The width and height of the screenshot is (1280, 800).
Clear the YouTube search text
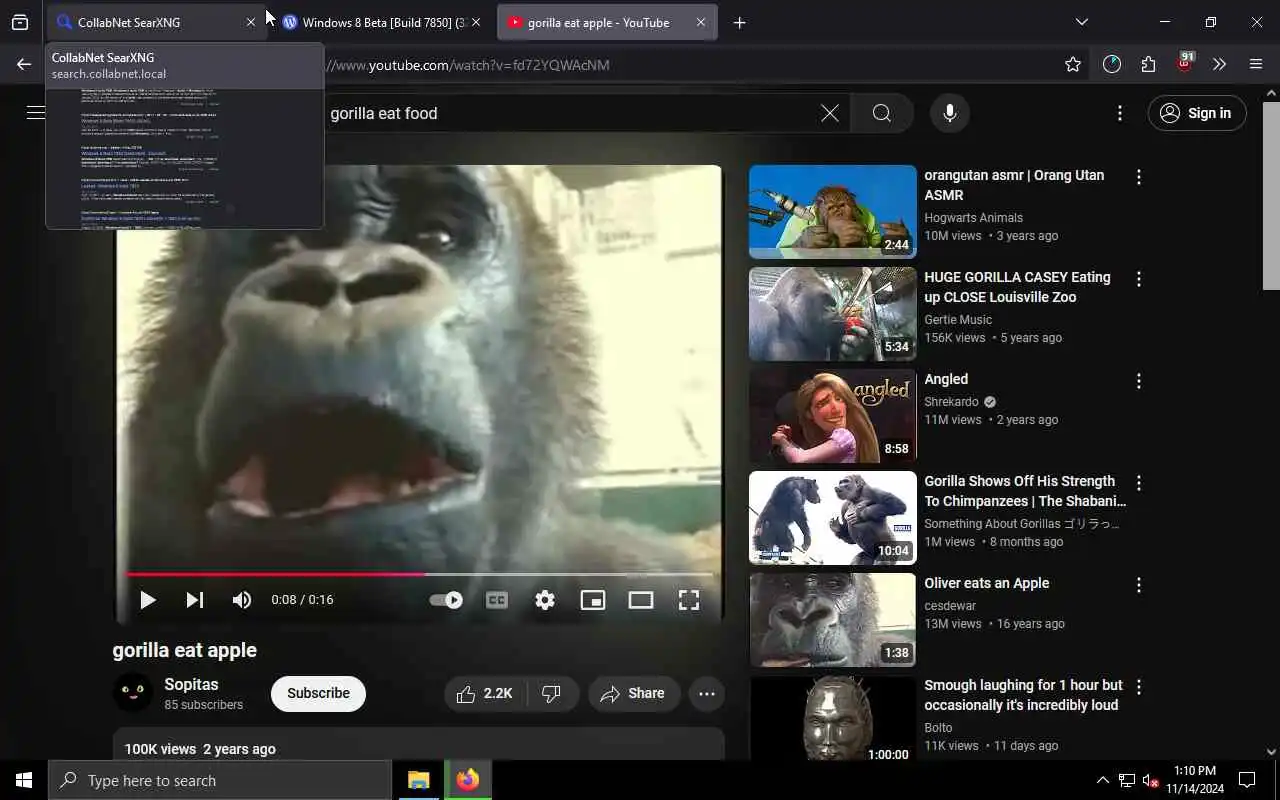830,113
